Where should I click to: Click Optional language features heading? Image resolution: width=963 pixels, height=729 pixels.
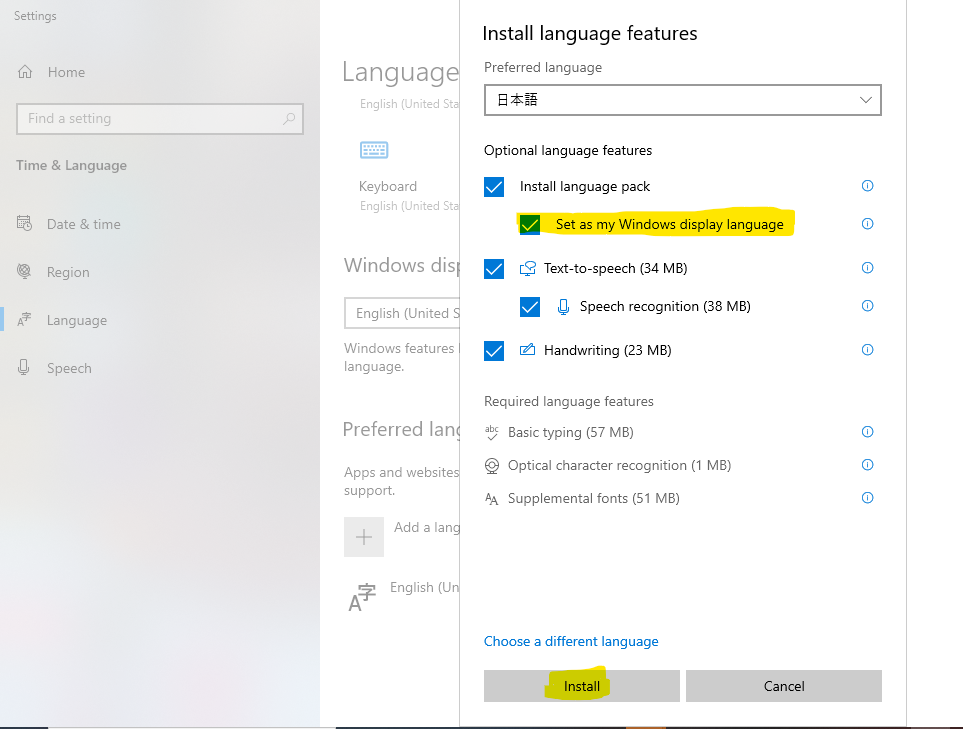567,150
